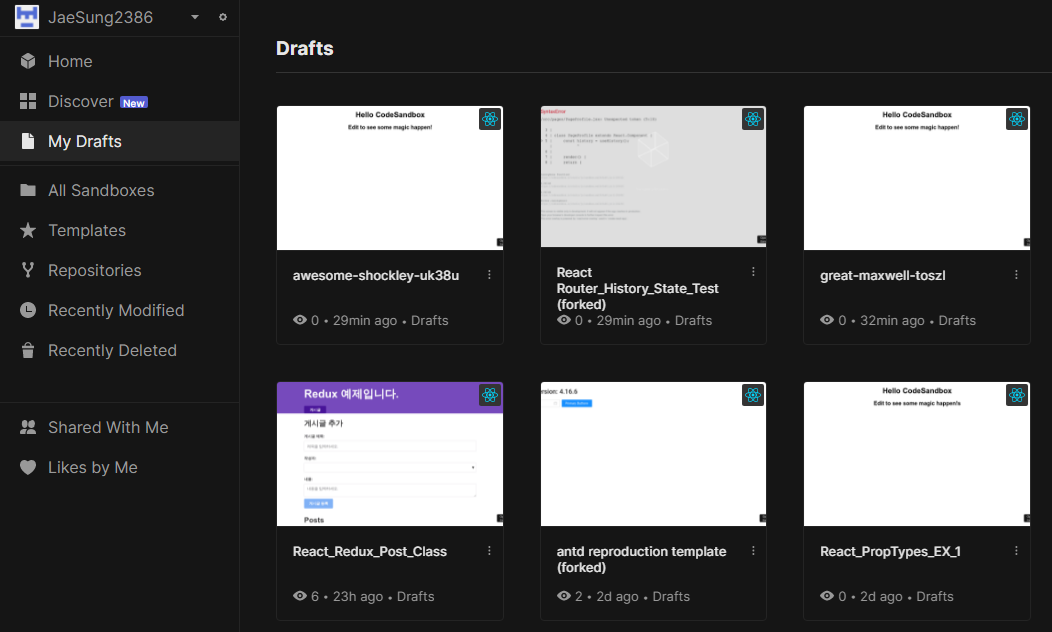Open the Discover section
This screenshot has height=632, width=1052.
119,101
